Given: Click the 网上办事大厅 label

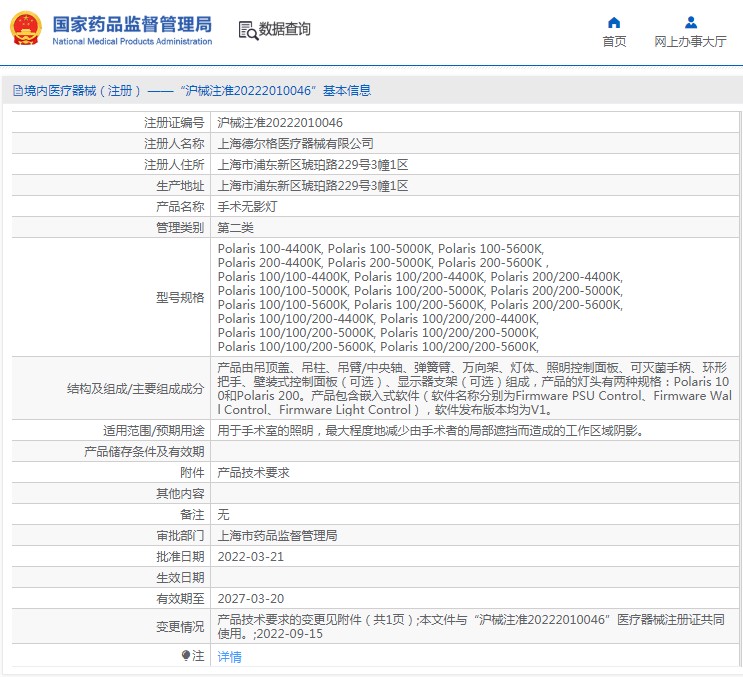Looking at the screenshot, I should (690, 42).
